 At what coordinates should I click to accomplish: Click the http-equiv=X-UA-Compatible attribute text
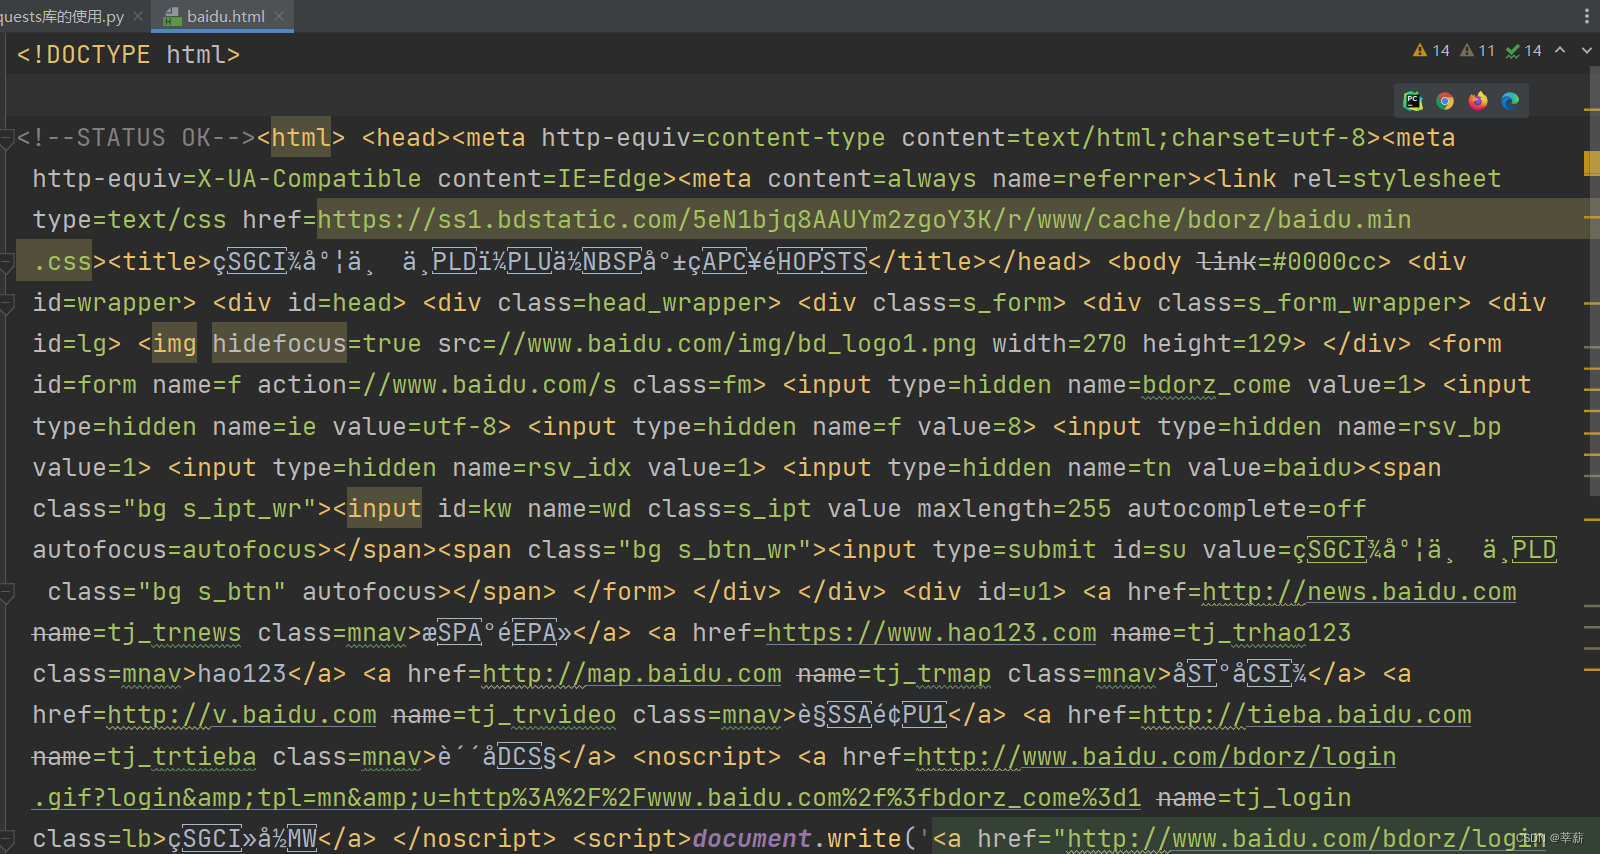tap(227, 179)
